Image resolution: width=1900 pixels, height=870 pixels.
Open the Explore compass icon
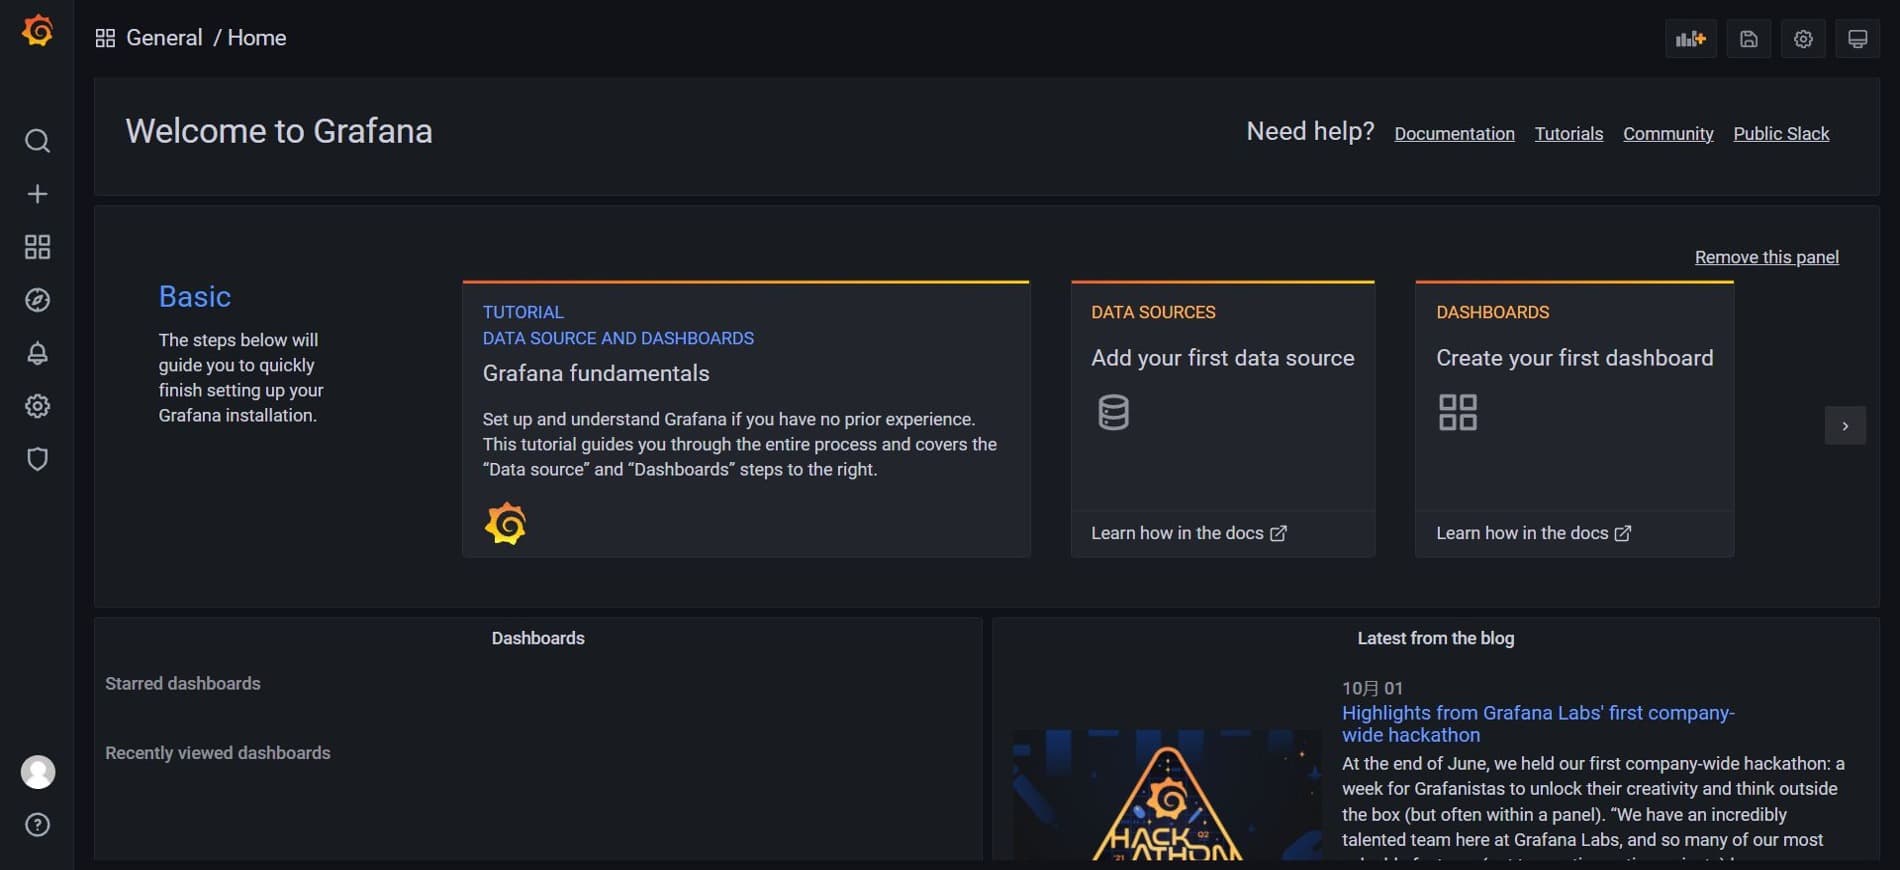37,300
